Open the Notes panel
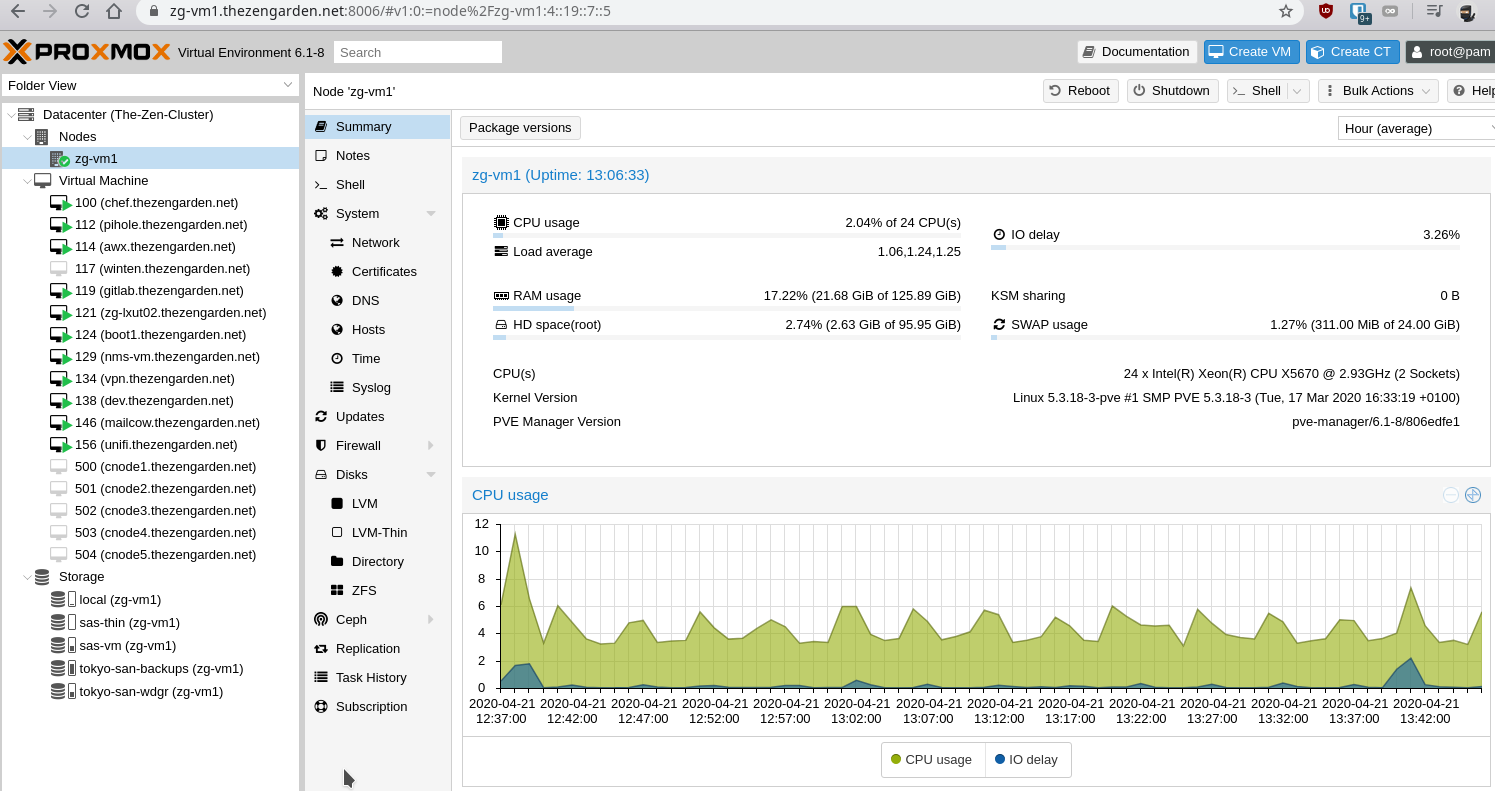 point(377,155)
